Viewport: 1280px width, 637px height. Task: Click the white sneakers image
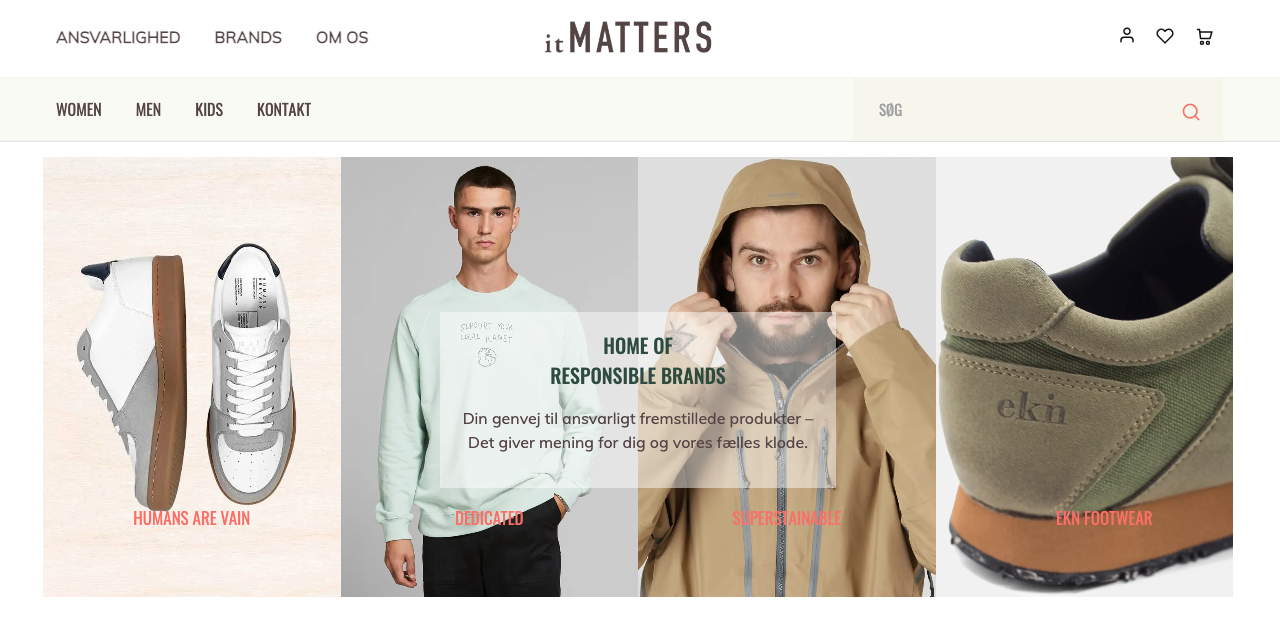click(192, 377)
